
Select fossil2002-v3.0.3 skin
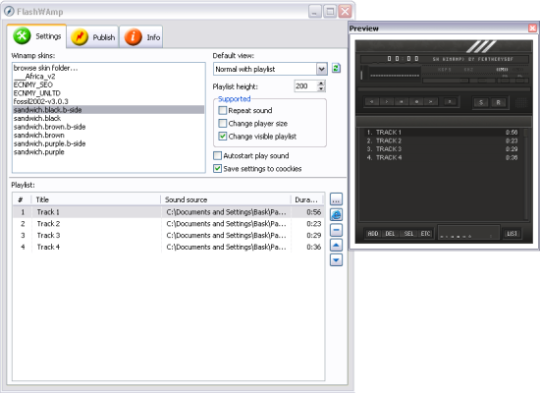click(108, 101)
